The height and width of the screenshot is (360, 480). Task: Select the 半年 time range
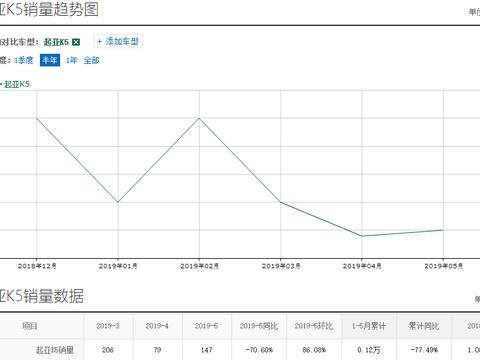point(50,60)
